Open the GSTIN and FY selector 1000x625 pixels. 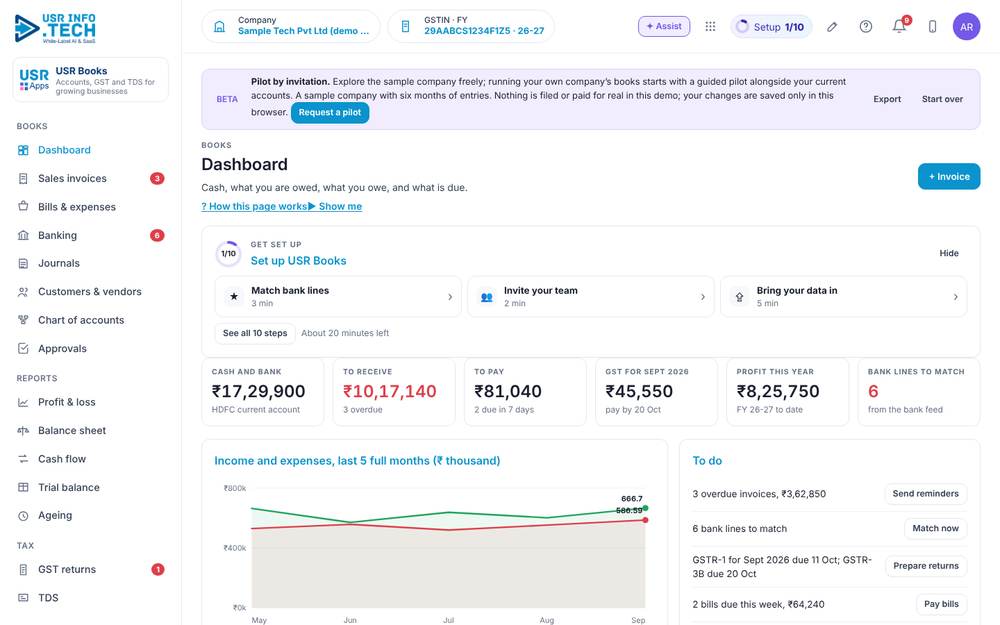pos(471,26)
